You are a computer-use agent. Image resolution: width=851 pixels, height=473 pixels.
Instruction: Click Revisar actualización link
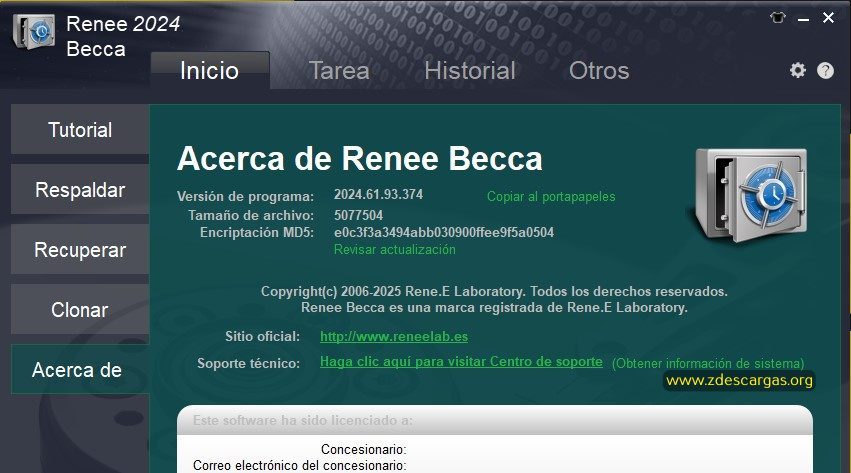(x=395, y=250)
